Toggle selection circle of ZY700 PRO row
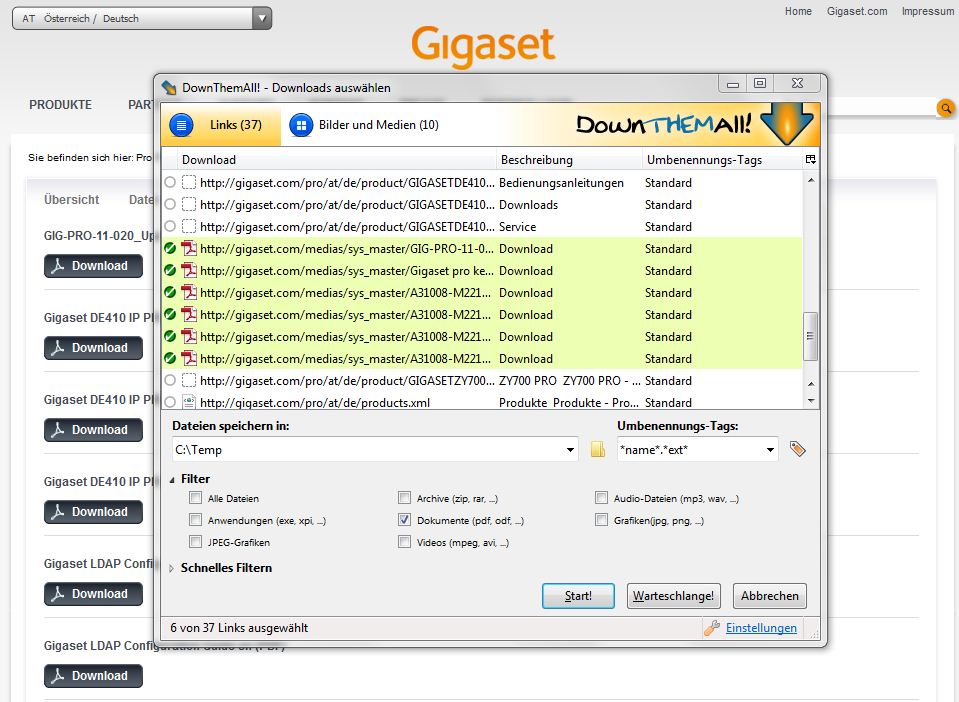This screenshot has width=959, height=702. pos(170,380)
